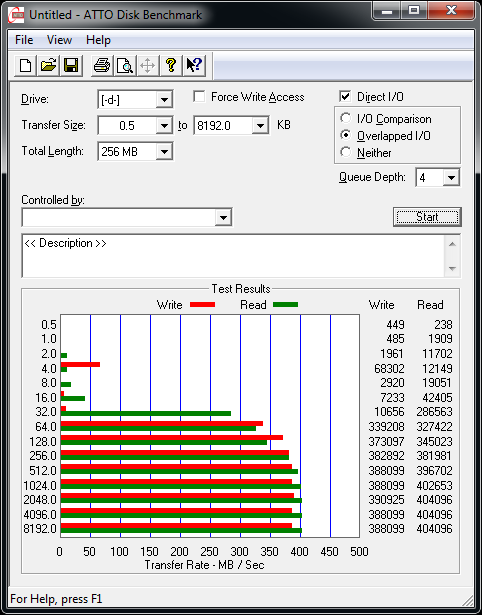Viewport: 482px width, 615px height.
Task: Save results with the floppy disk icon
Action: point(71,65)
